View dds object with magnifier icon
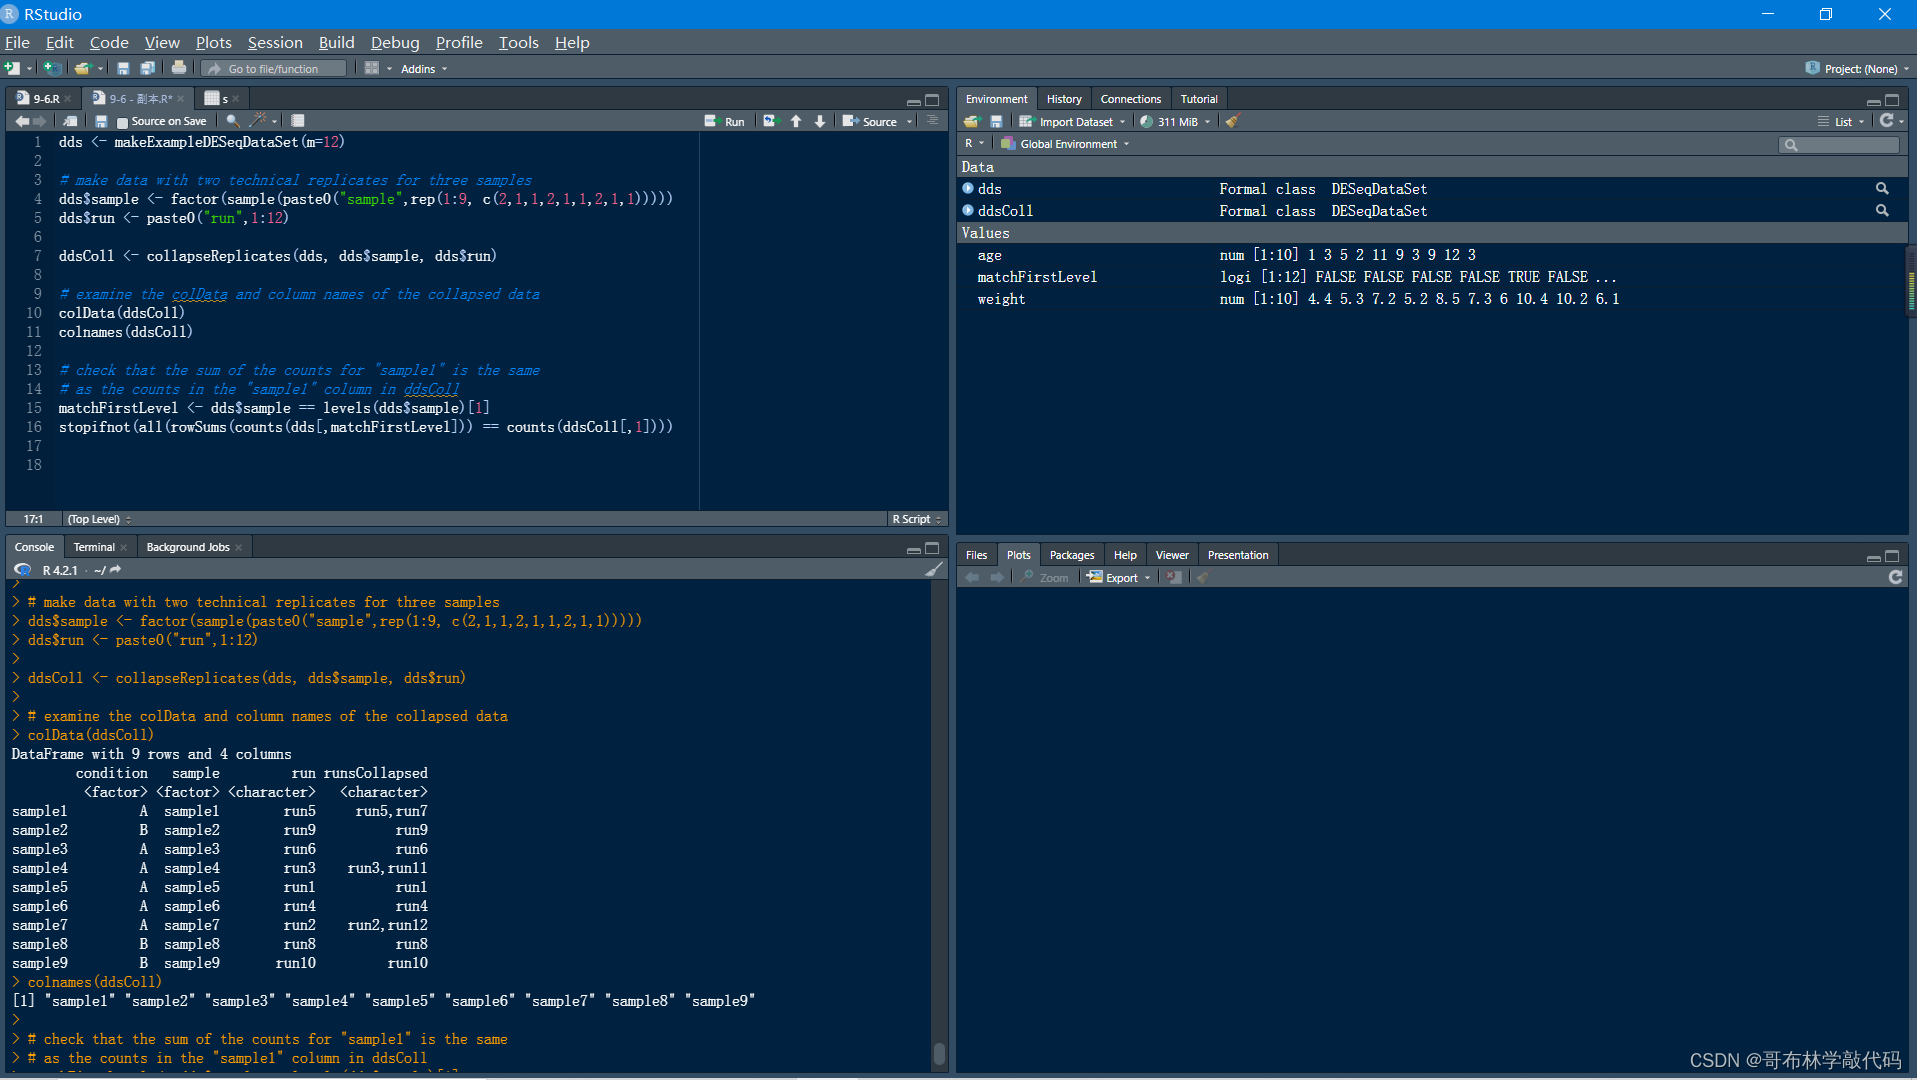 [x=1882, y=188]
